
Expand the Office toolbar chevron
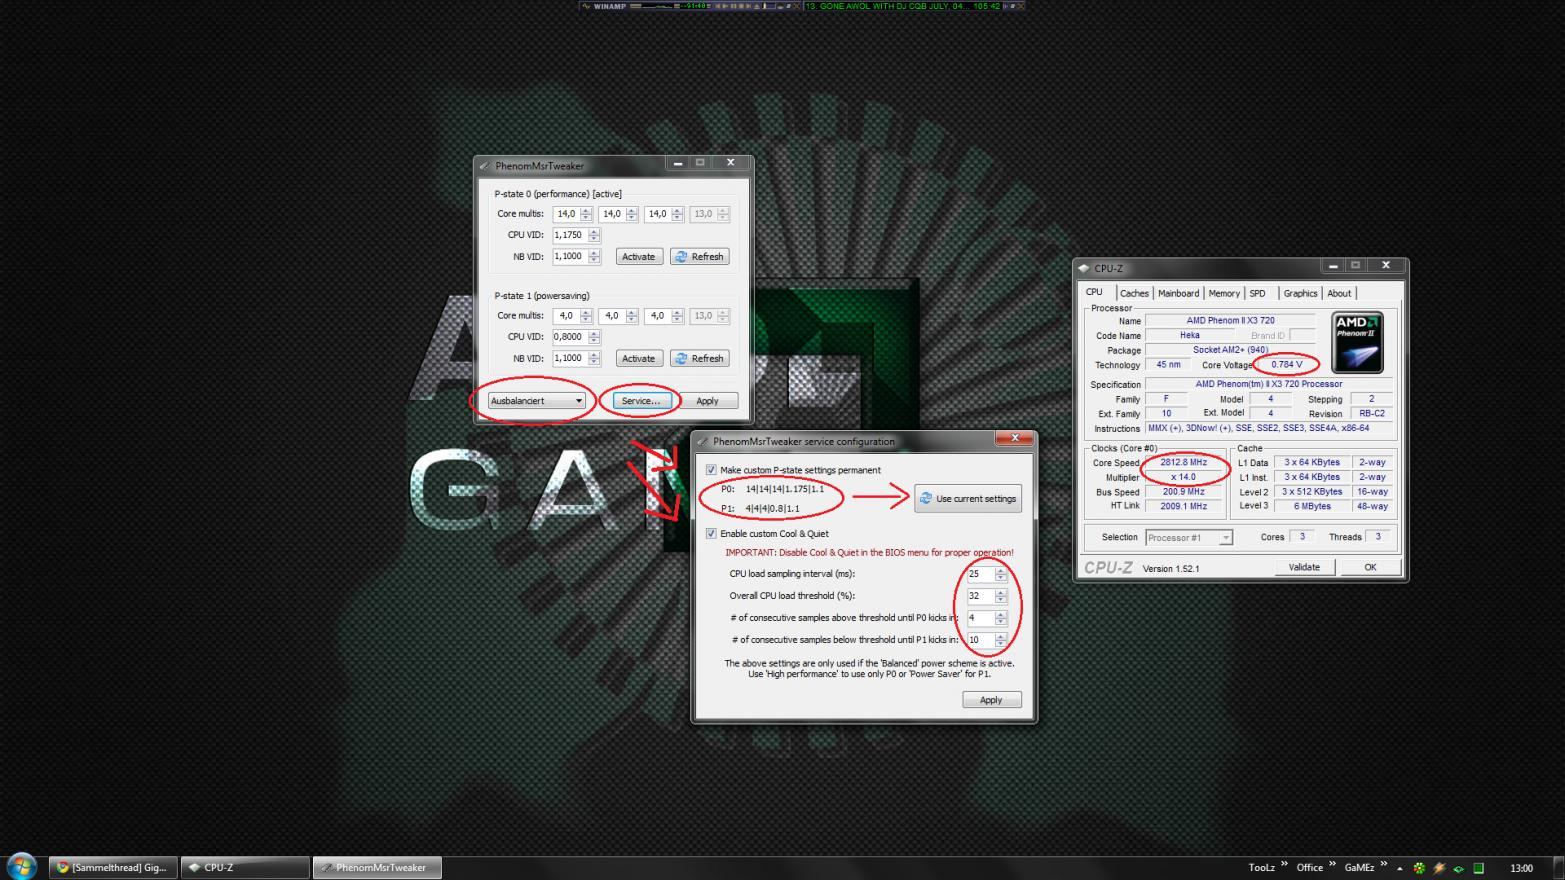pyautogui.click(x=1333, y=865)
